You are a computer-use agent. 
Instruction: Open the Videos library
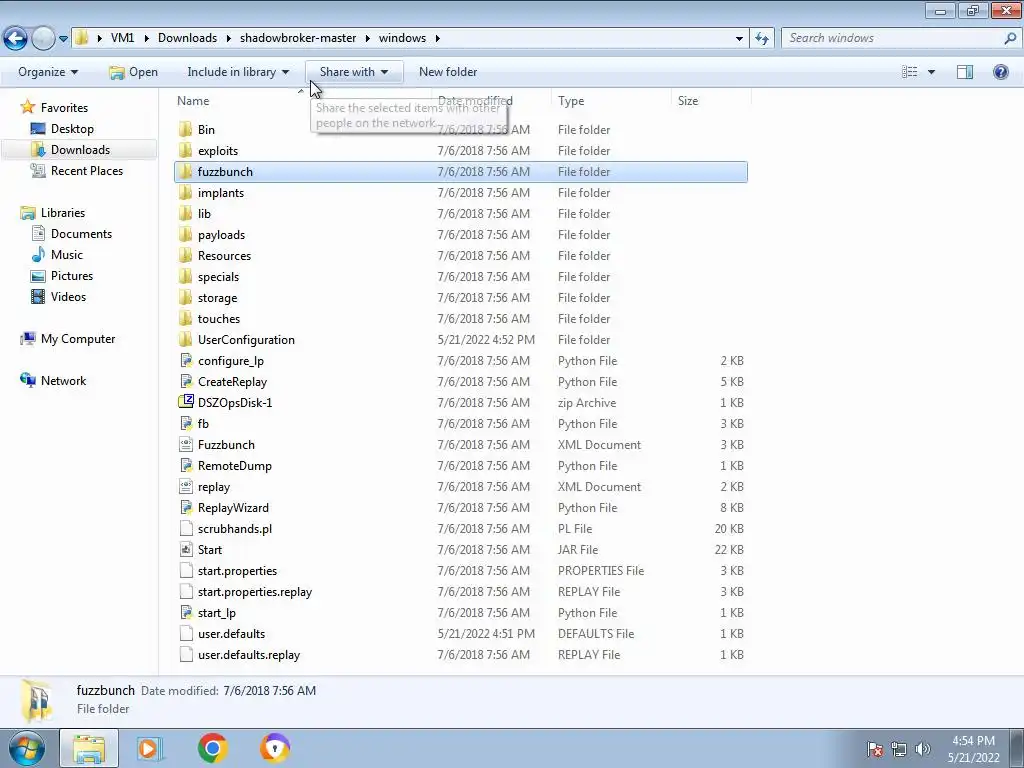click(69, 296)
